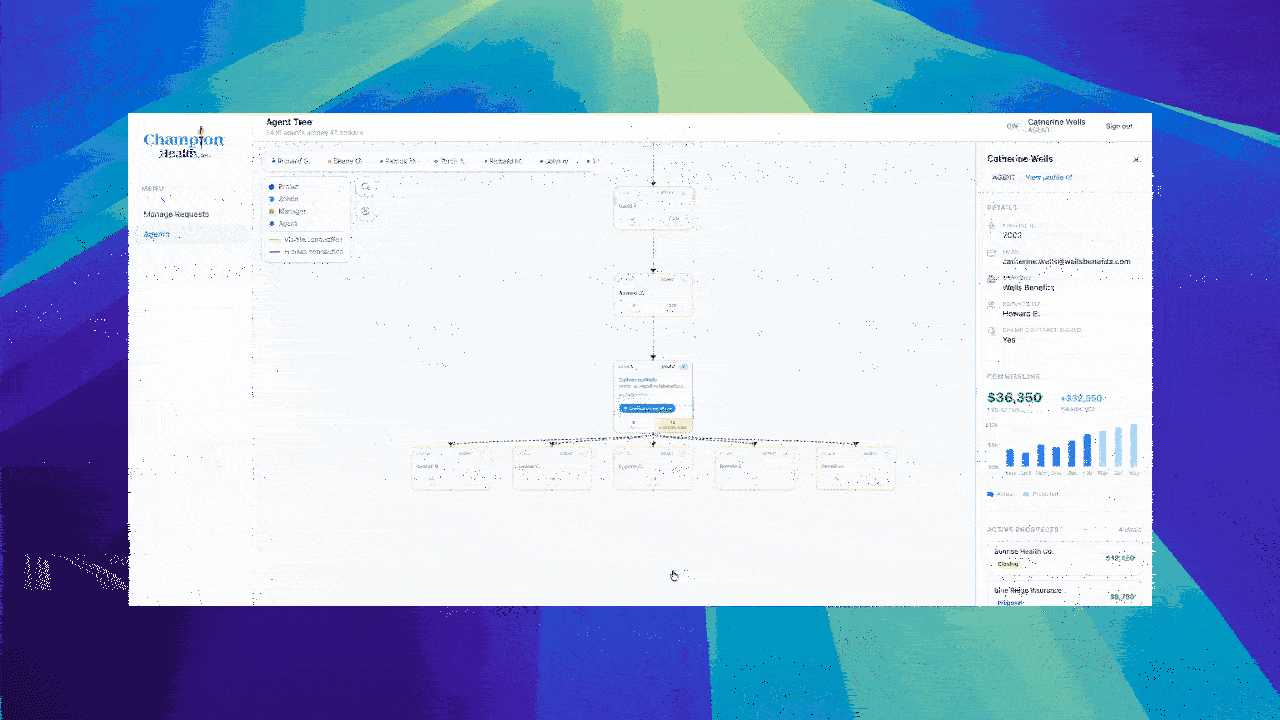Open Agents in the left sidebar menu
This screenshot has width=1280, height=720.
point(156,233)
